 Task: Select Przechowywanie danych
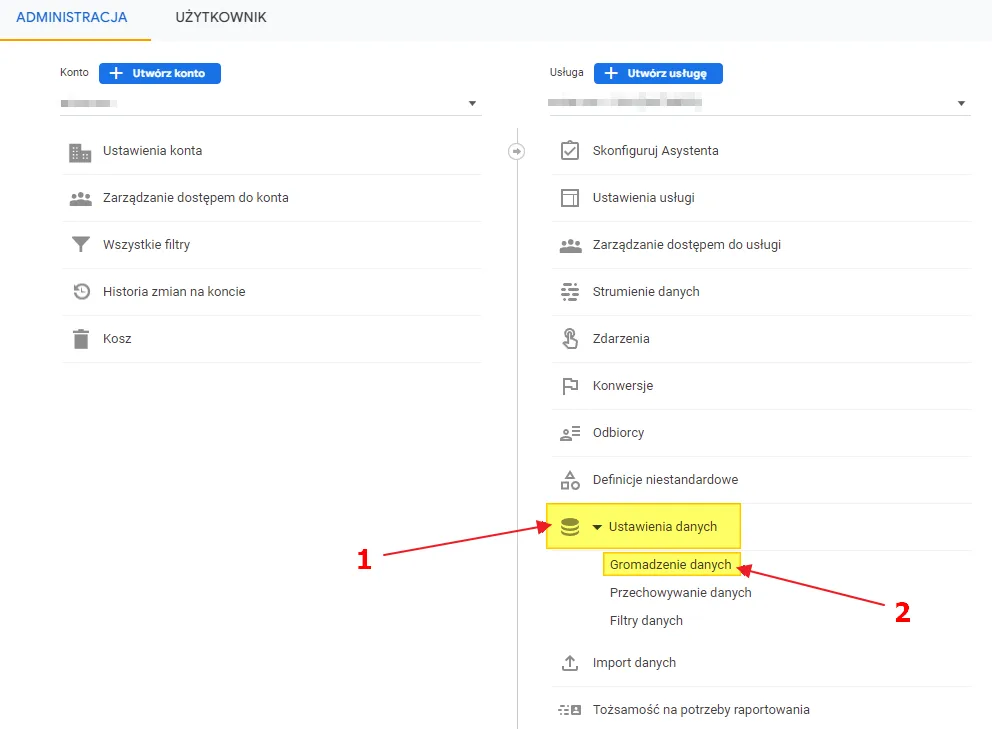click(681, 592)
